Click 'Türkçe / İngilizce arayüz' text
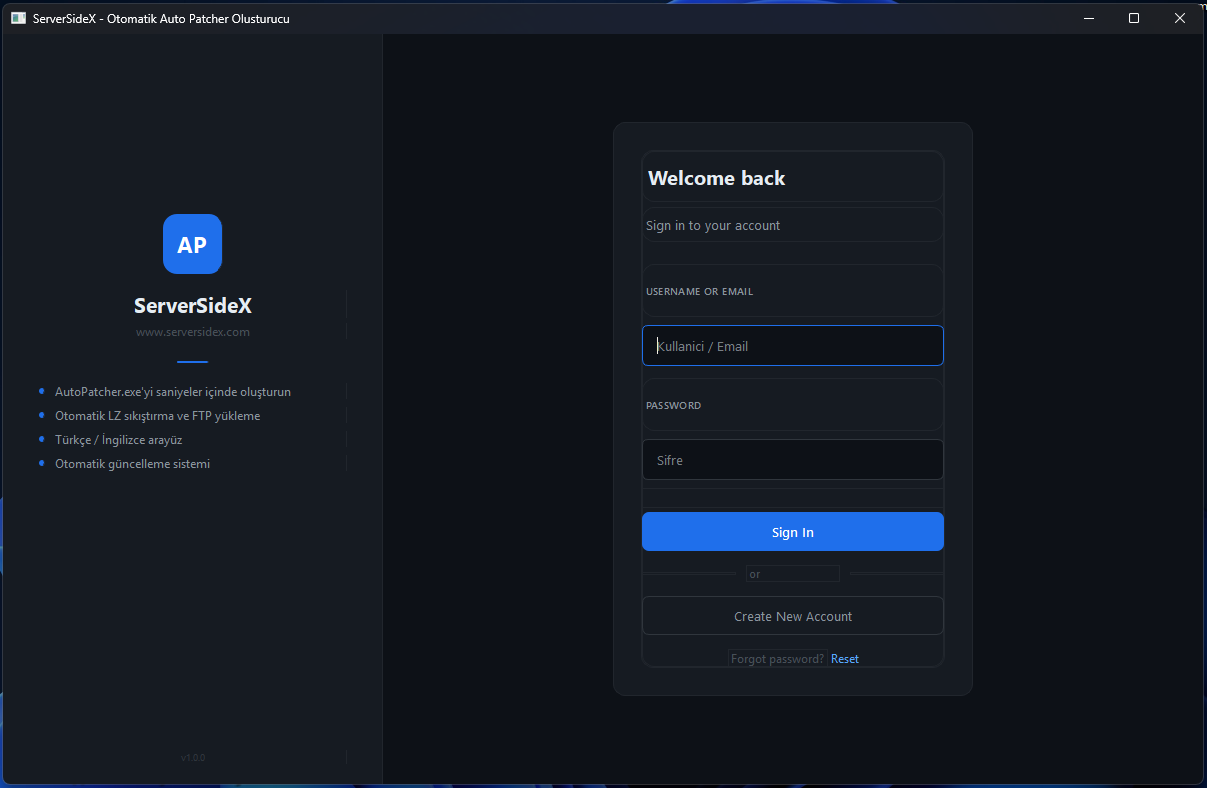This screenshot has width=1207, height=788. click(x=119, y=440)
